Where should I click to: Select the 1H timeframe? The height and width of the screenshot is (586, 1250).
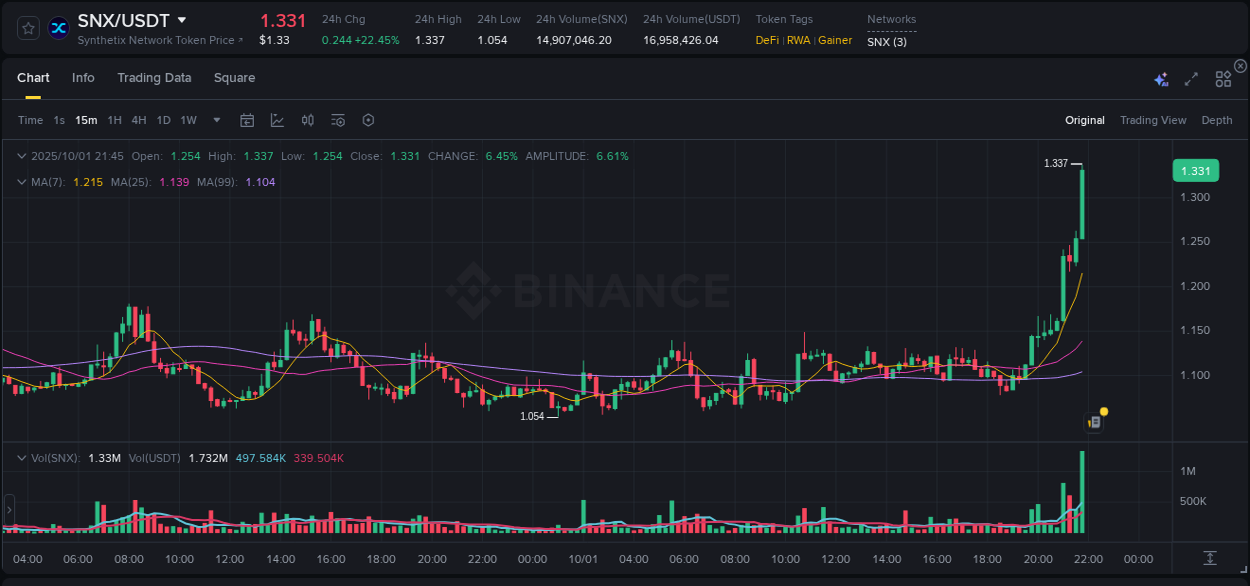[x=115, y=119]
